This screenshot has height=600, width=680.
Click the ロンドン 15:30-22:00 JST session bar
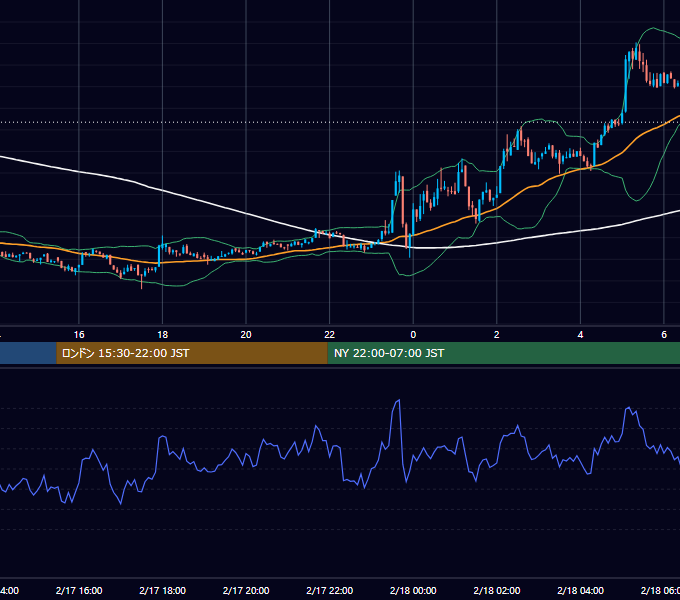pos(192,353)
